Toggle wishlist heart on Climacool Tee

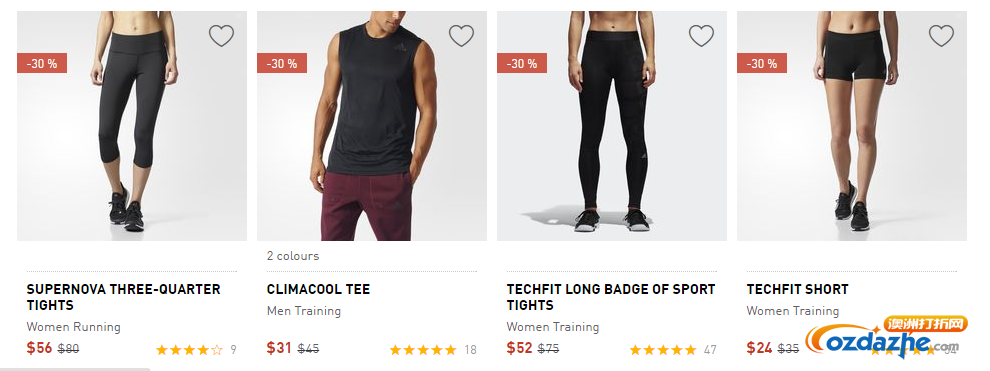tap(461, 35)
